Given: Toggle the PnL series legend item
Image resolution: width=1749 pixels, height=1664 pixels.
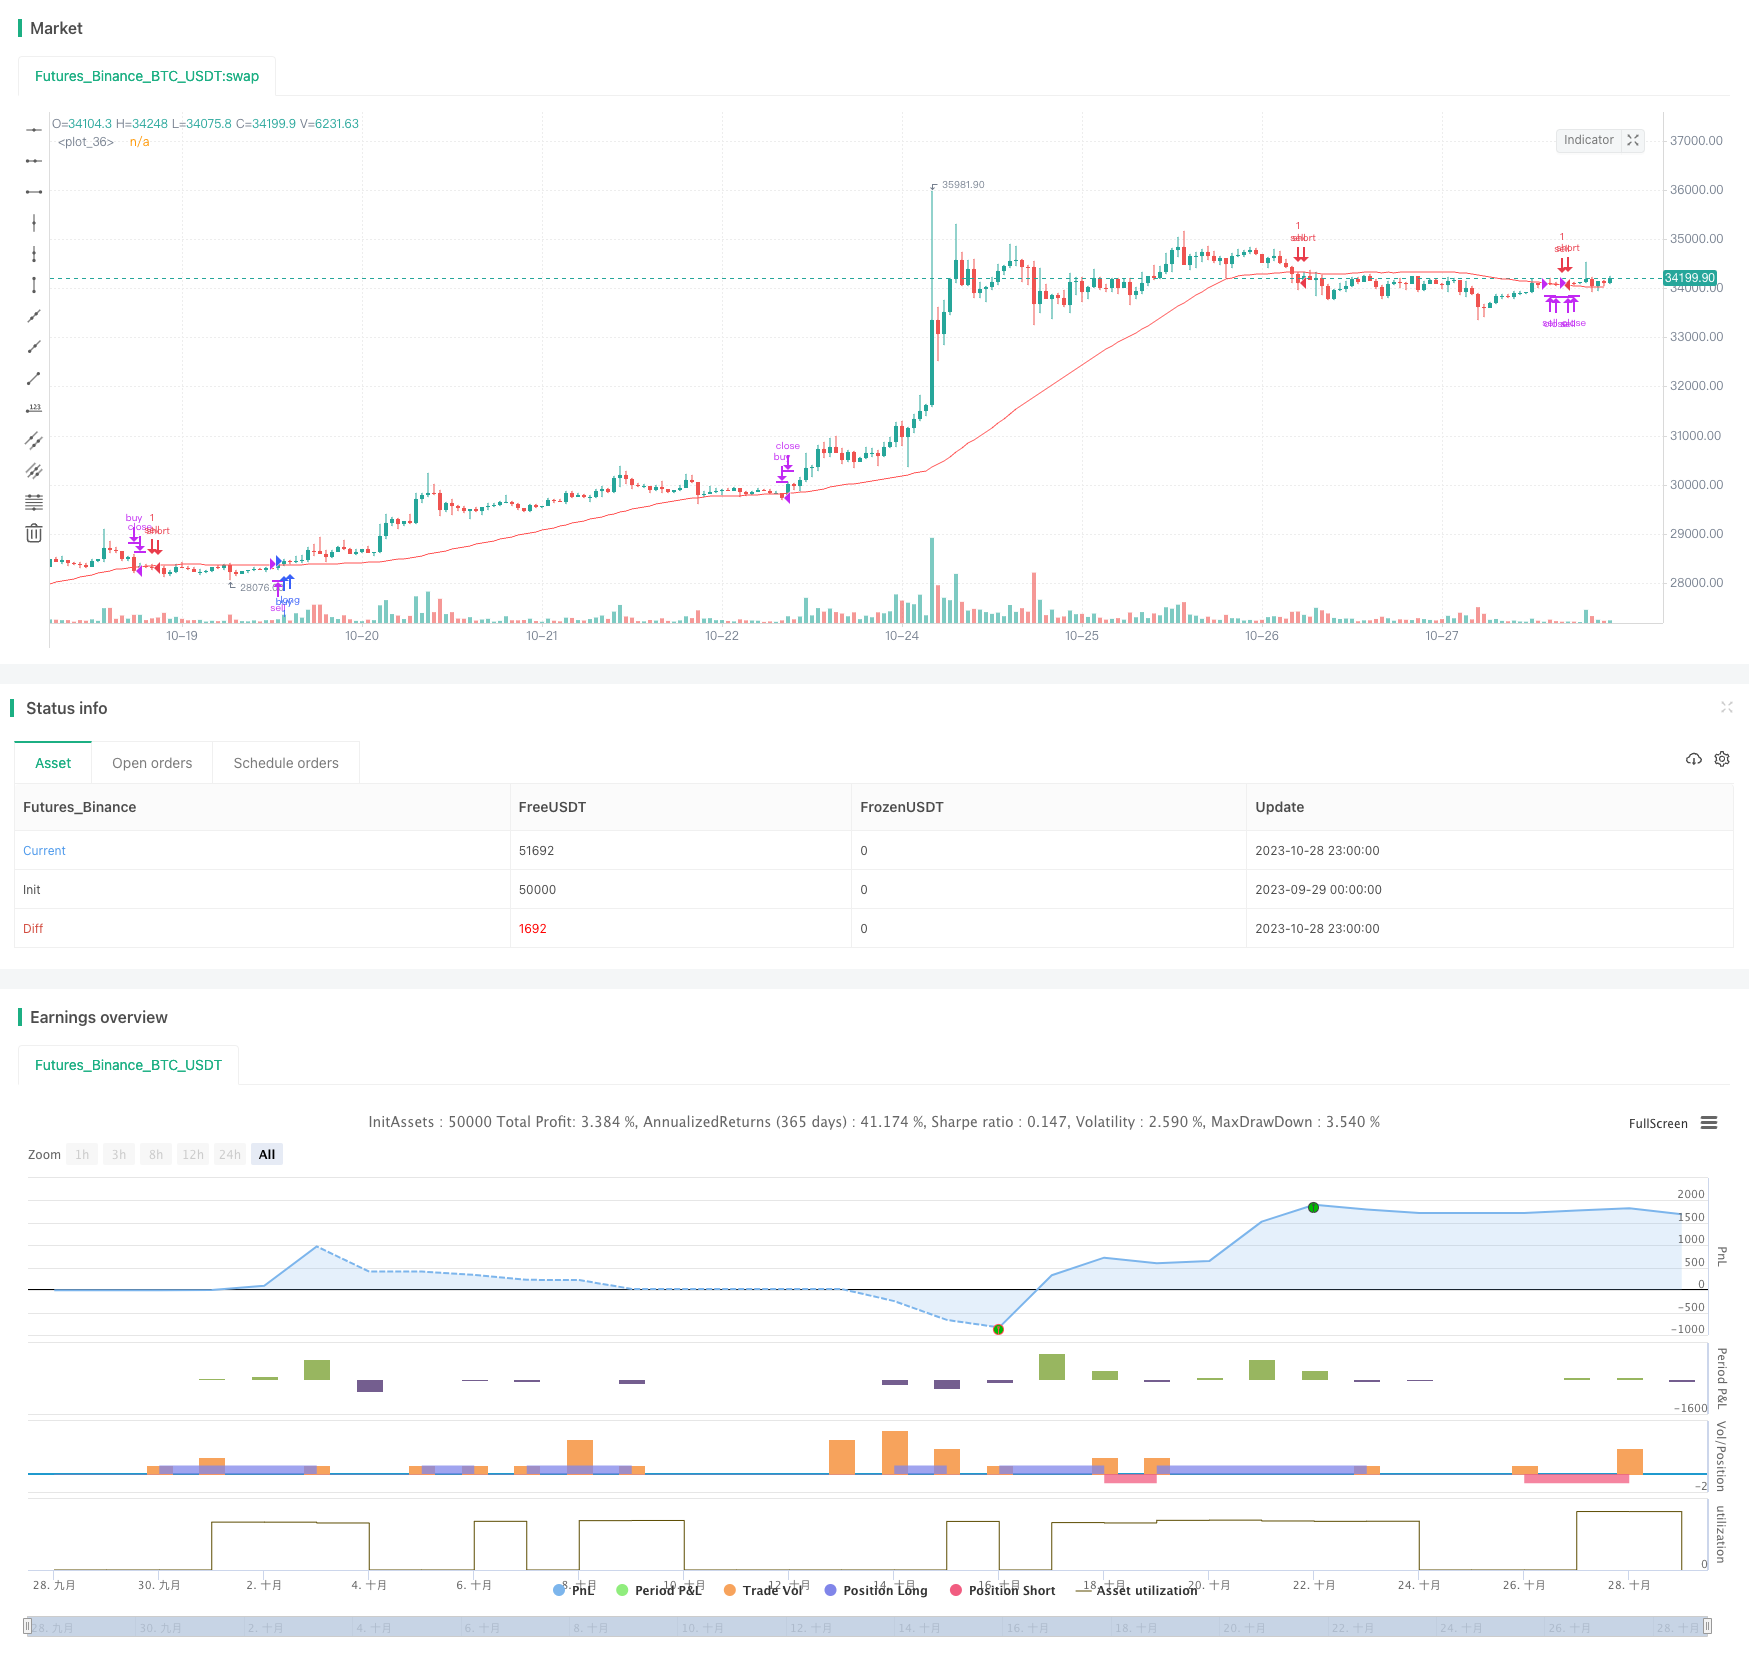Looking at the screenshot, I should (x=574, y=1590).
